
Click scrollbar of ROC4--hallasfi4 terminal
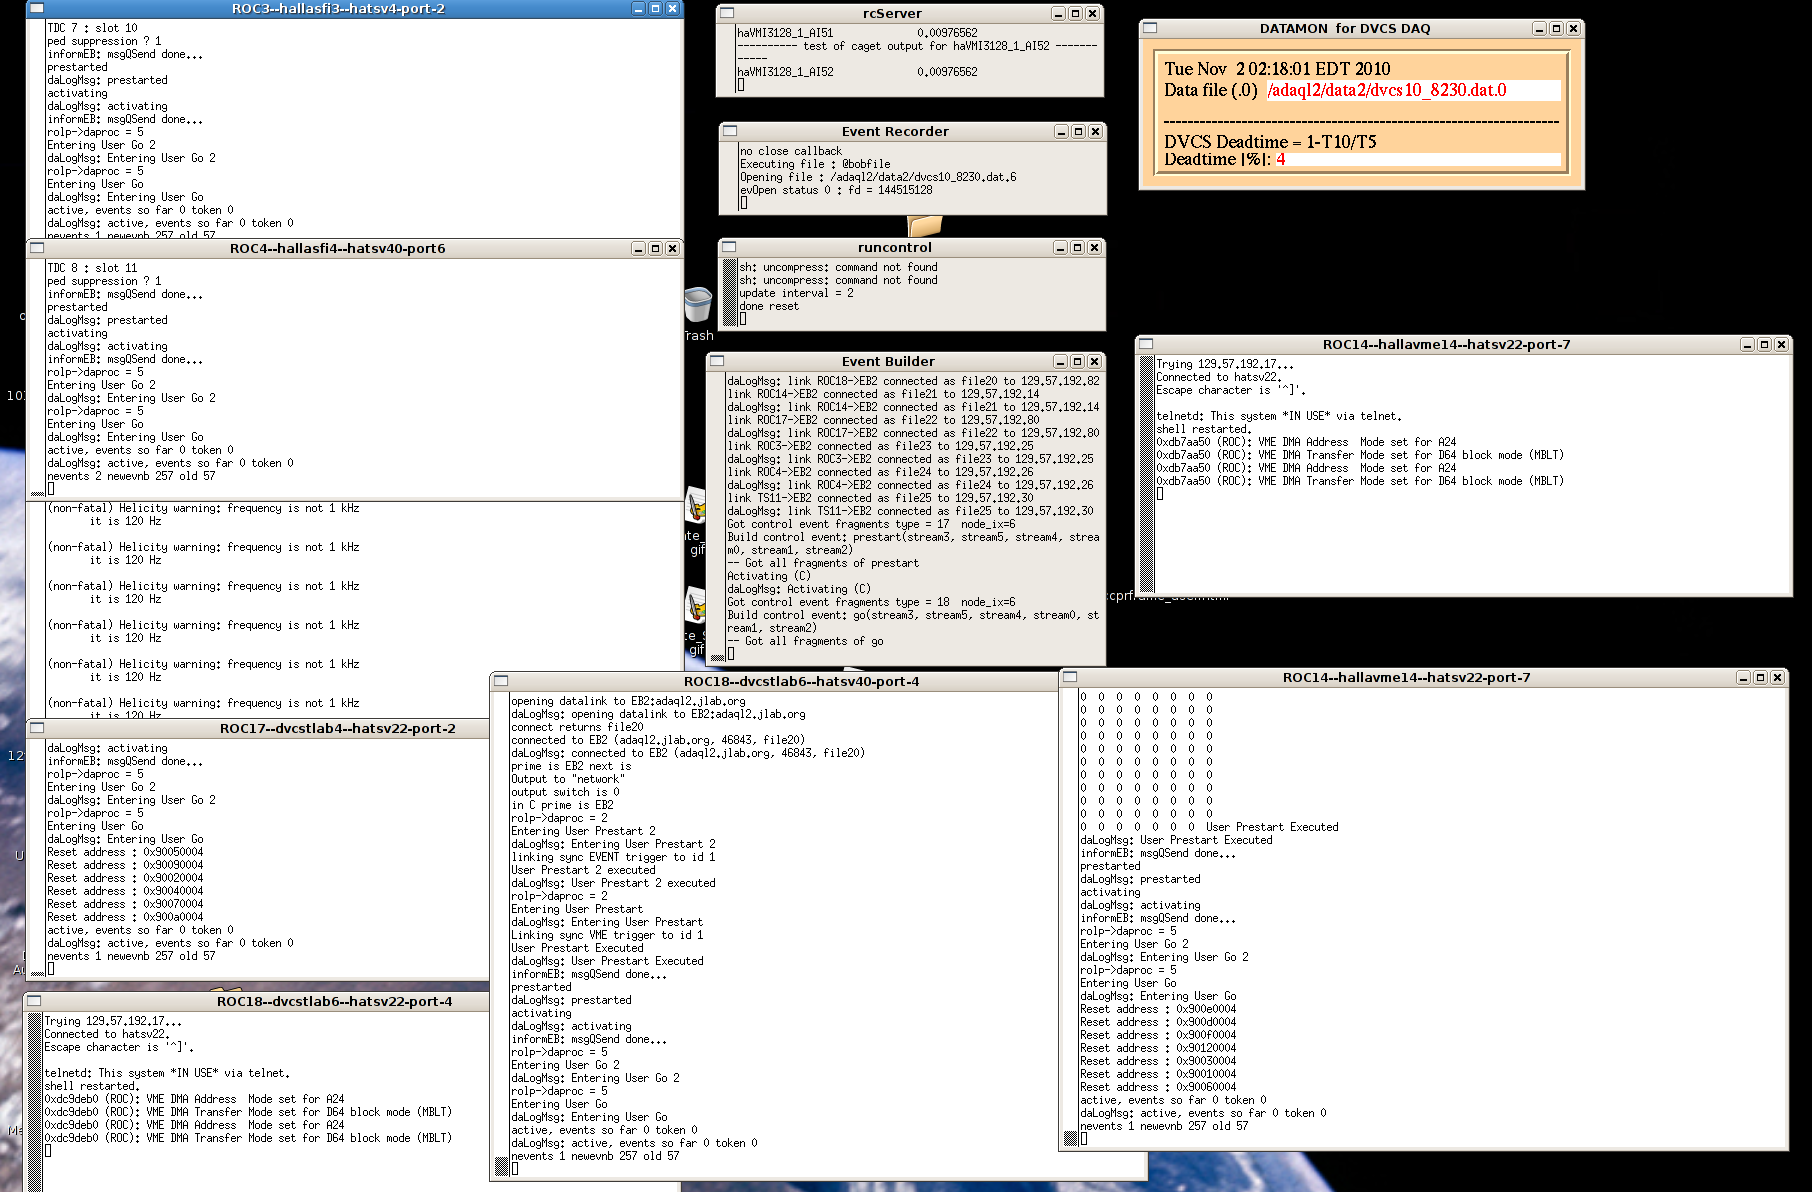[x=37, y=378]
